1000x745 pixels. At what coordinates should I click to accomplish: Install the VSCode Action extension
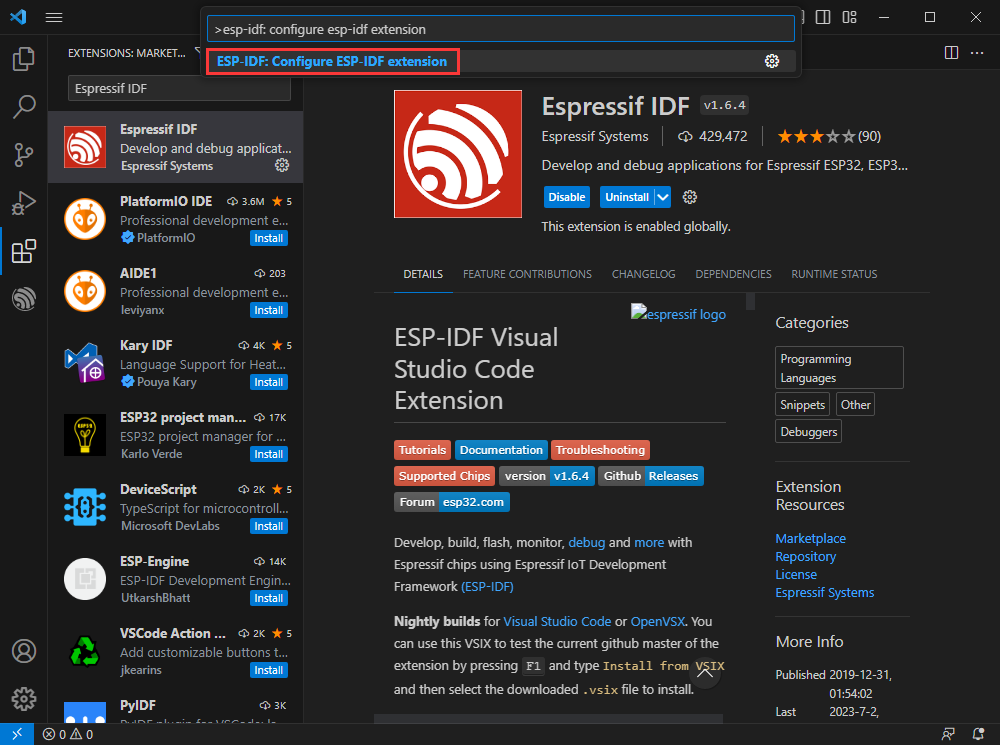[x=268, y=670]
